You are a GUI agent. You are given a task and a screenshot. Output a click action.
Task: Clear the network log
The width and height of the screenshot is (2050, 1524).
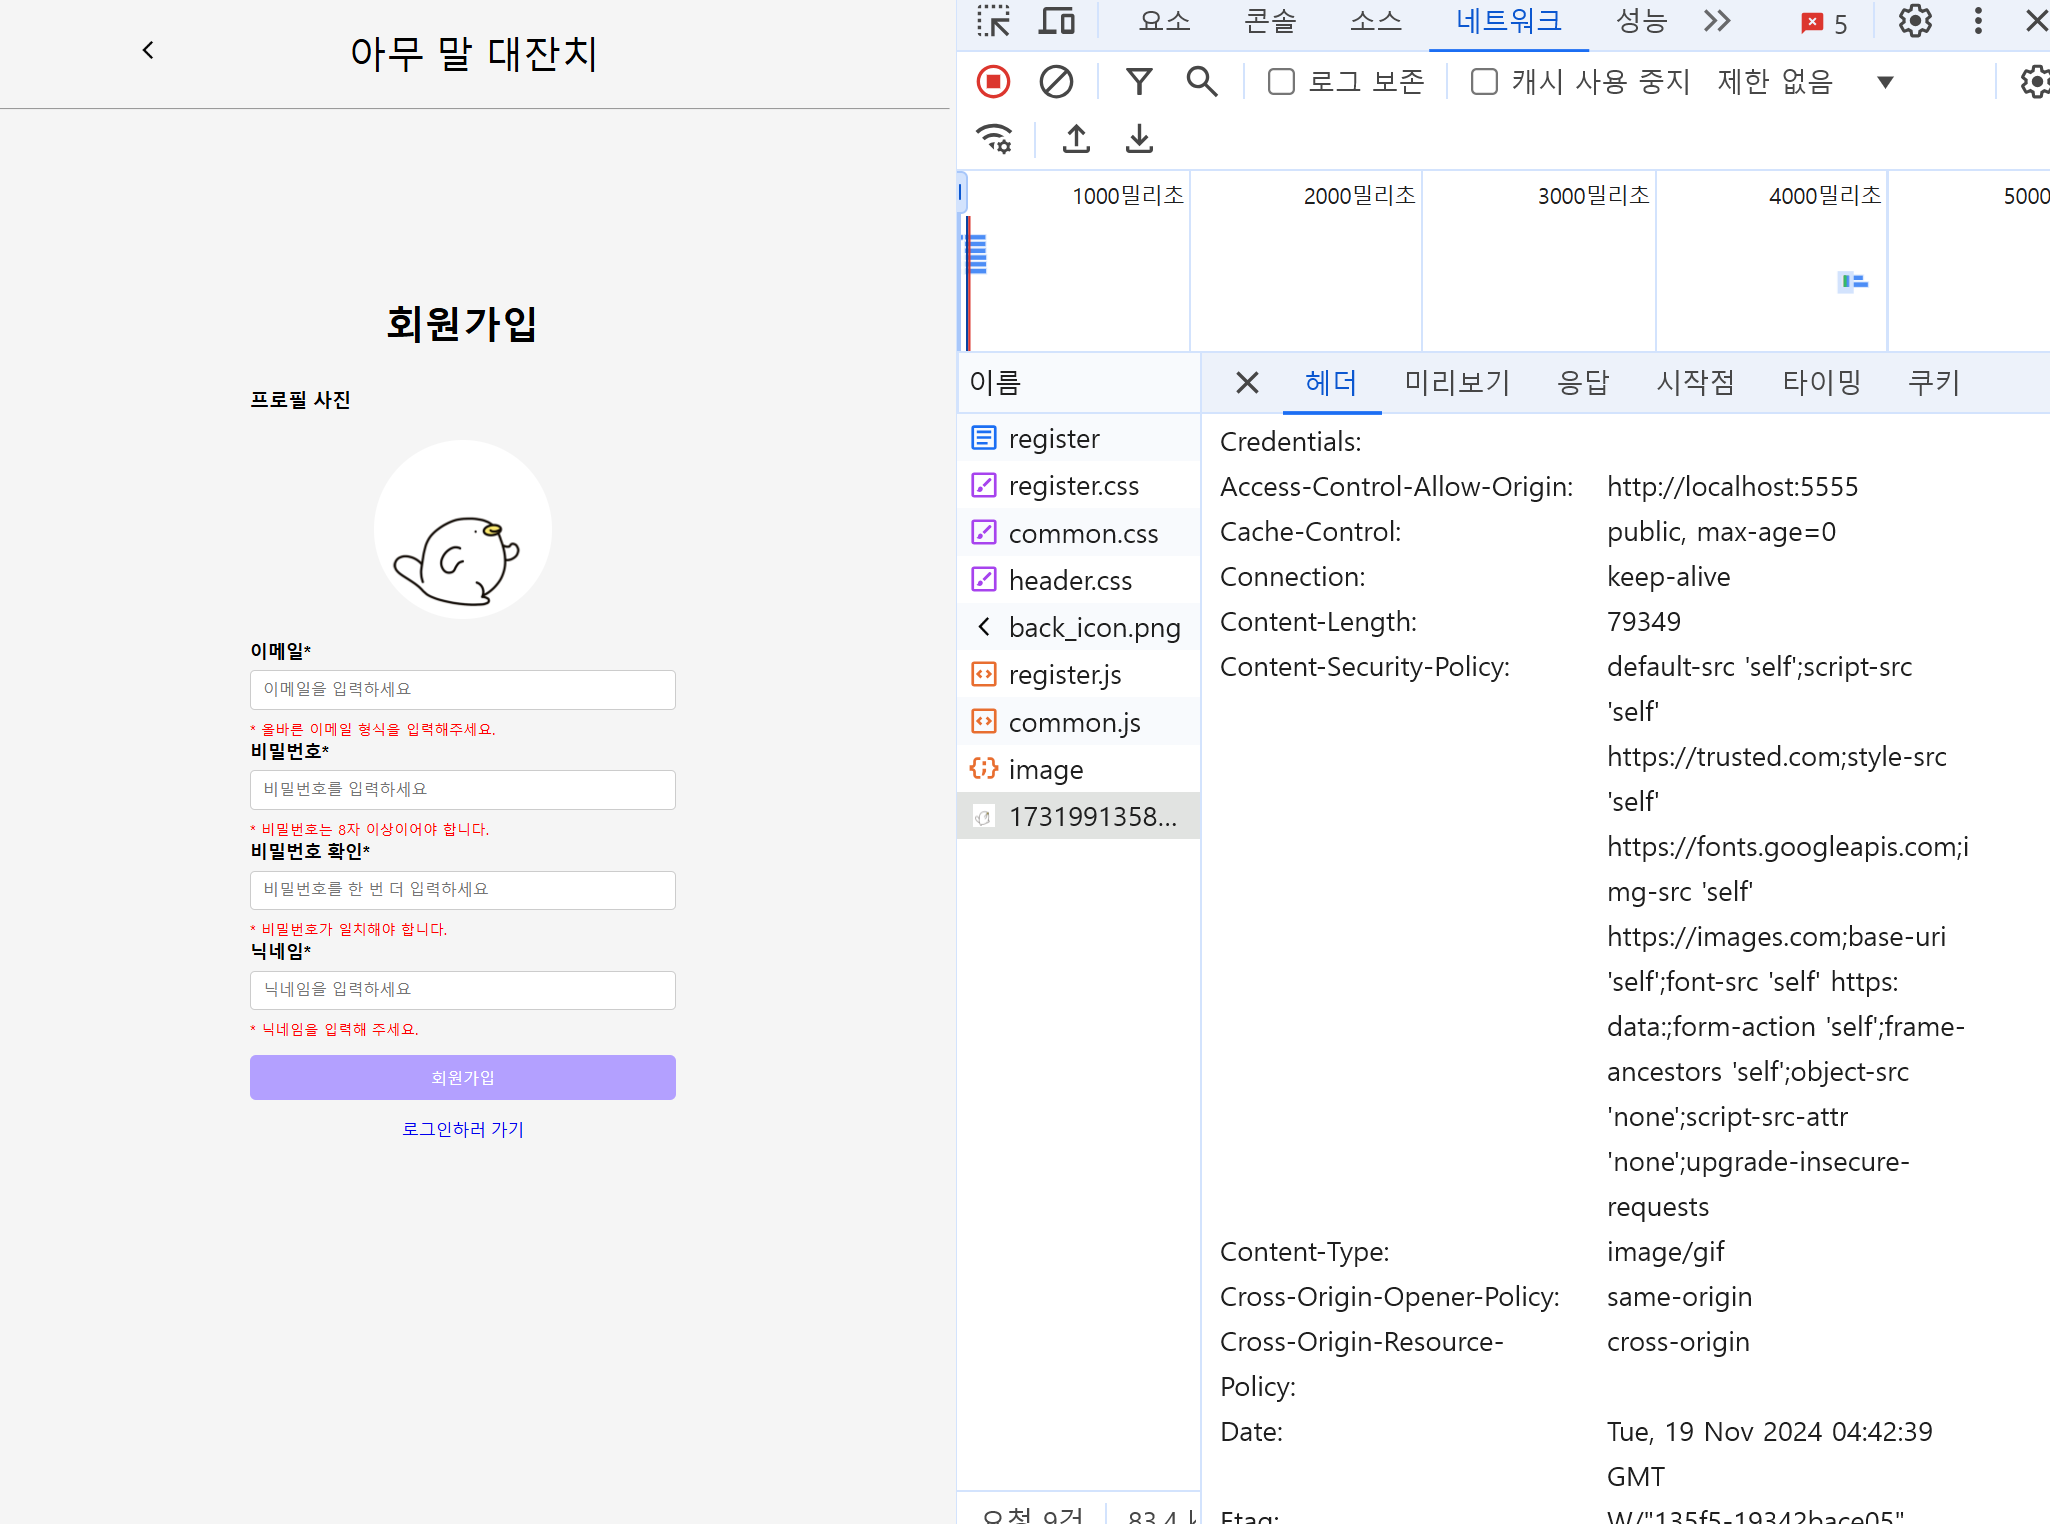click(1056, 82)
